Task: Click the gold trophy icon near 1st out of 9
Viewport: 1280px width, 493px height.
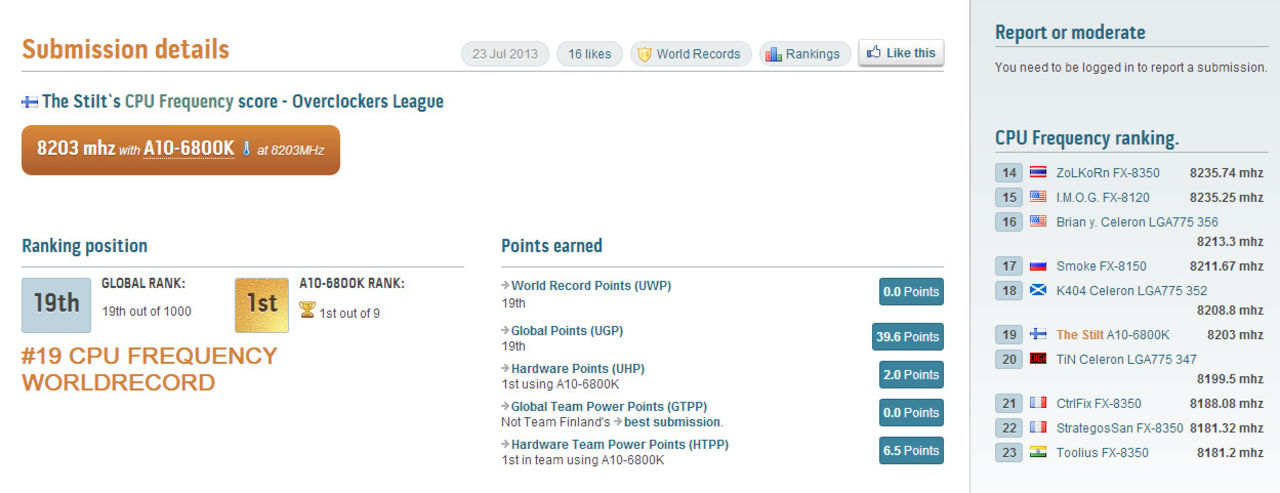Action: tap(308, 312)
